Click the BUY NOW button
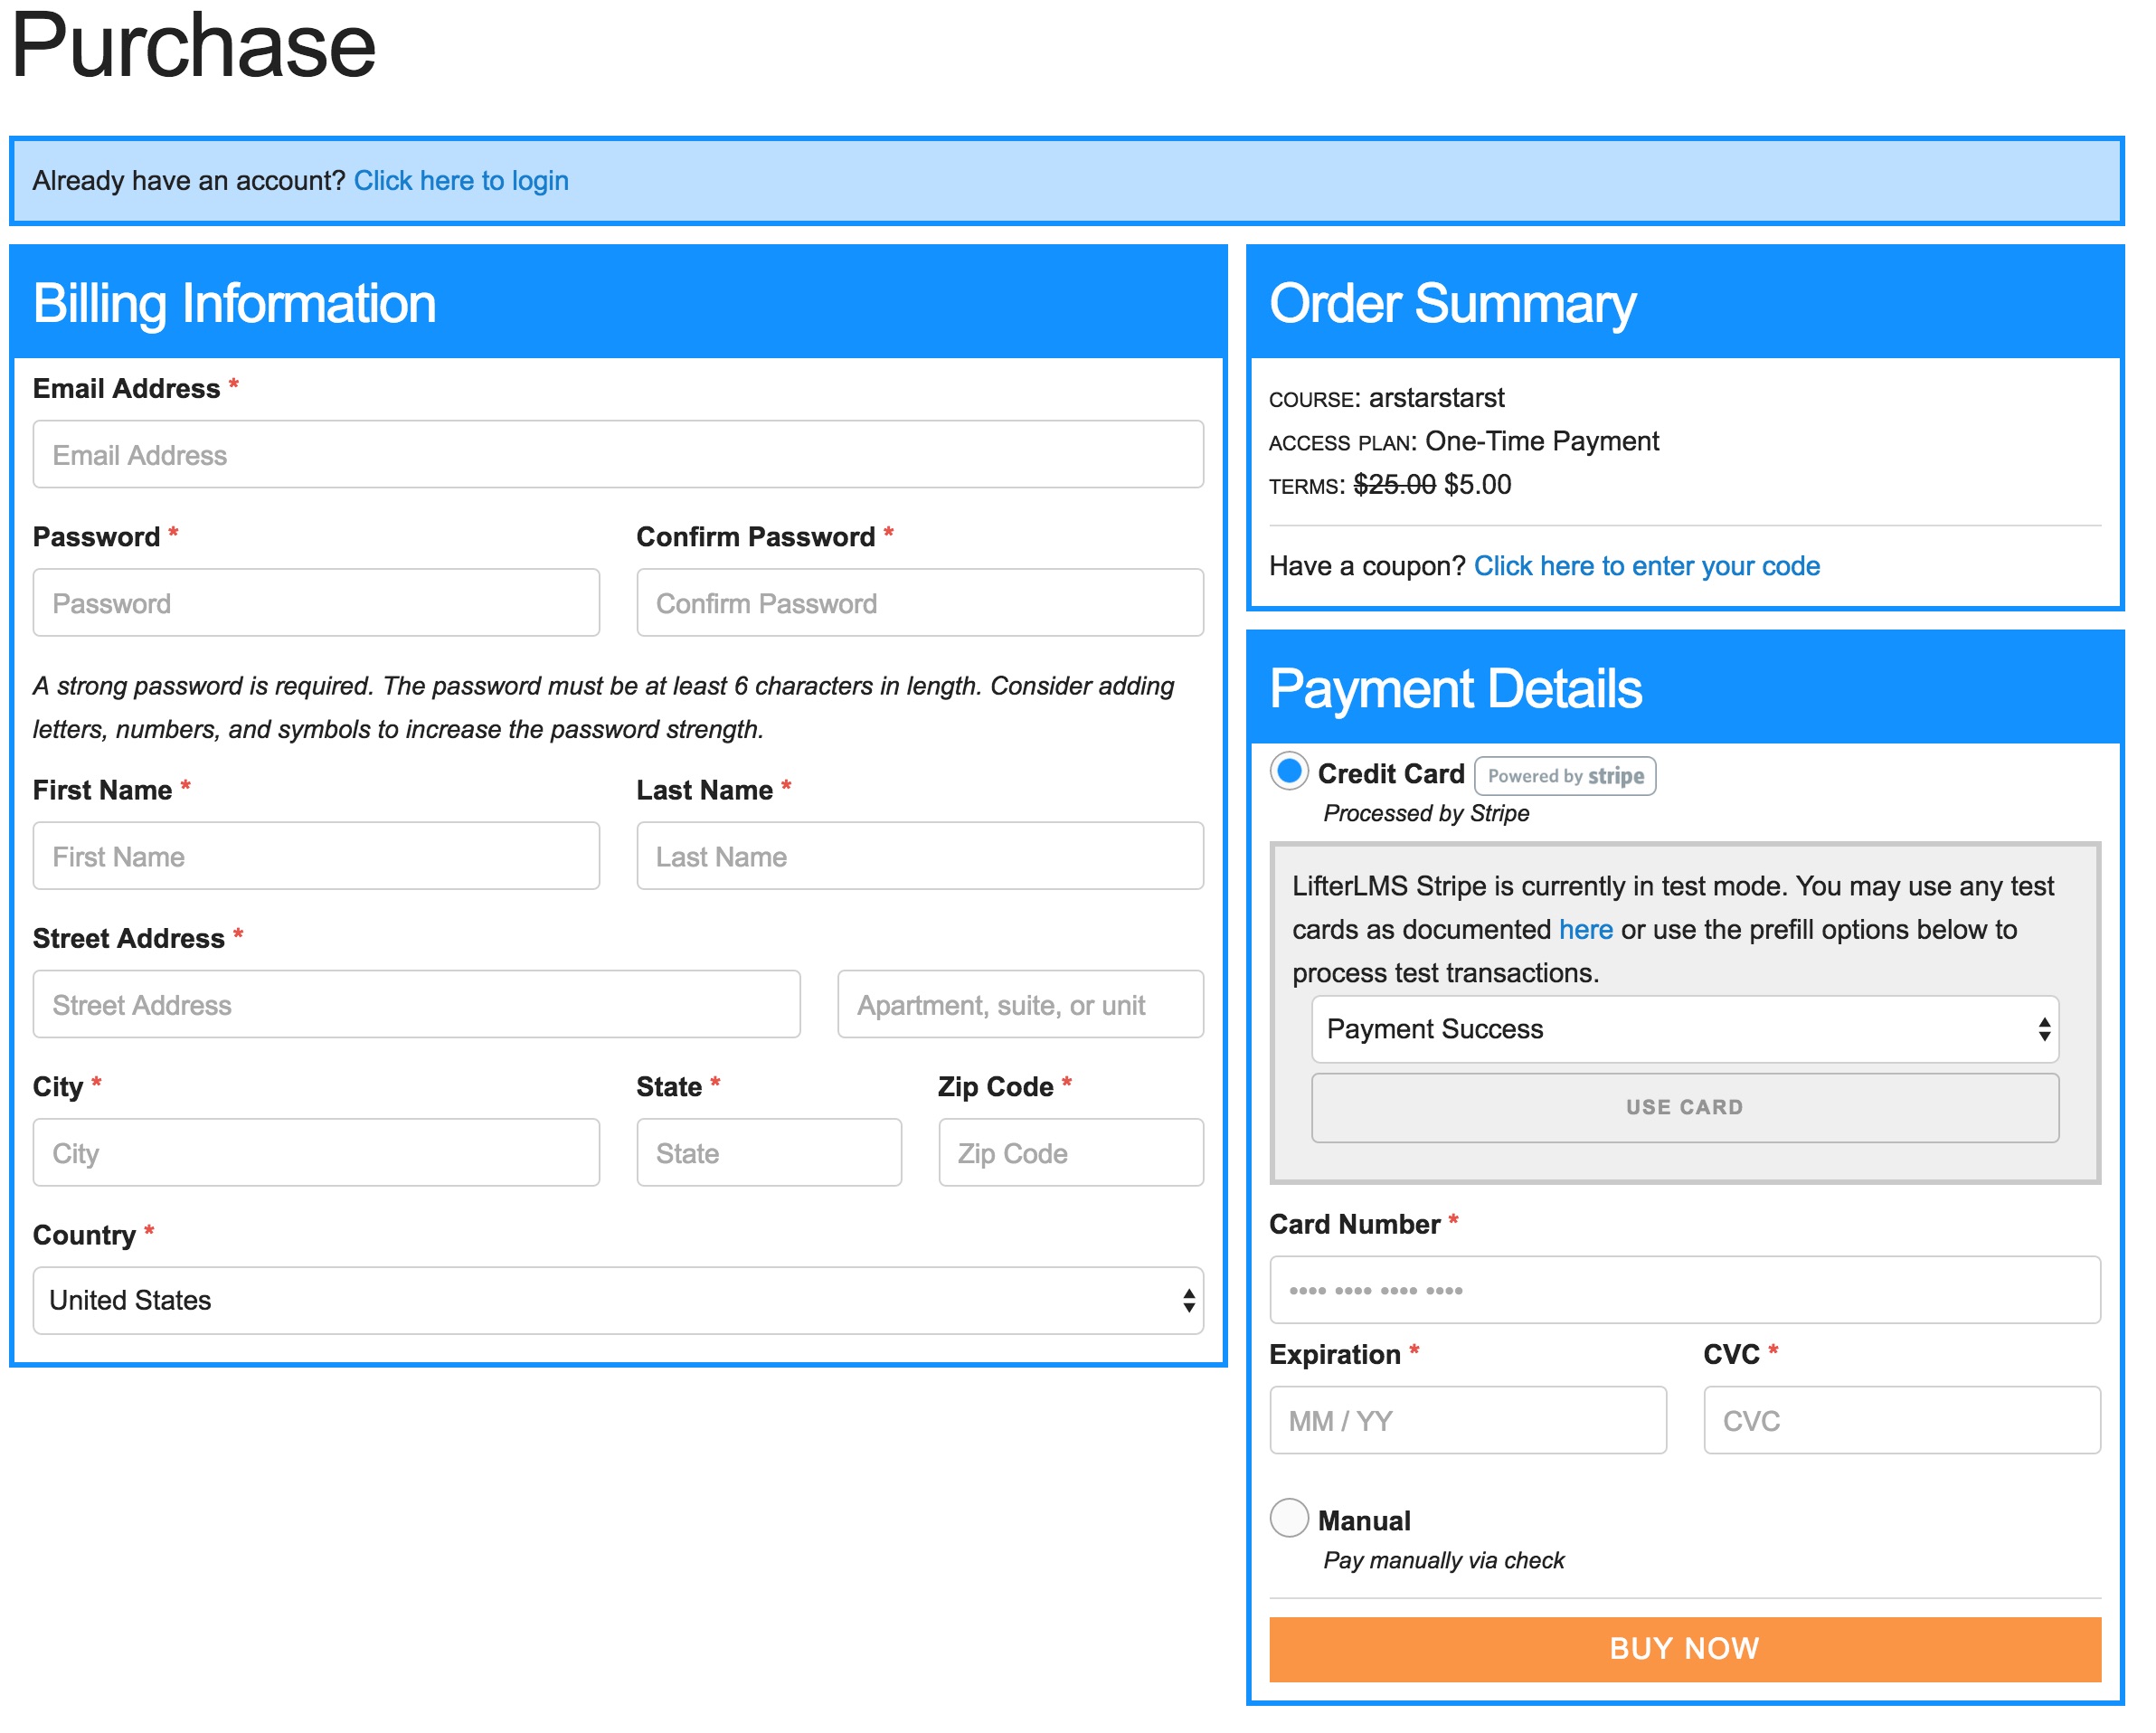Viewport: 2156px width, 1733px height. (1684, 1648)
